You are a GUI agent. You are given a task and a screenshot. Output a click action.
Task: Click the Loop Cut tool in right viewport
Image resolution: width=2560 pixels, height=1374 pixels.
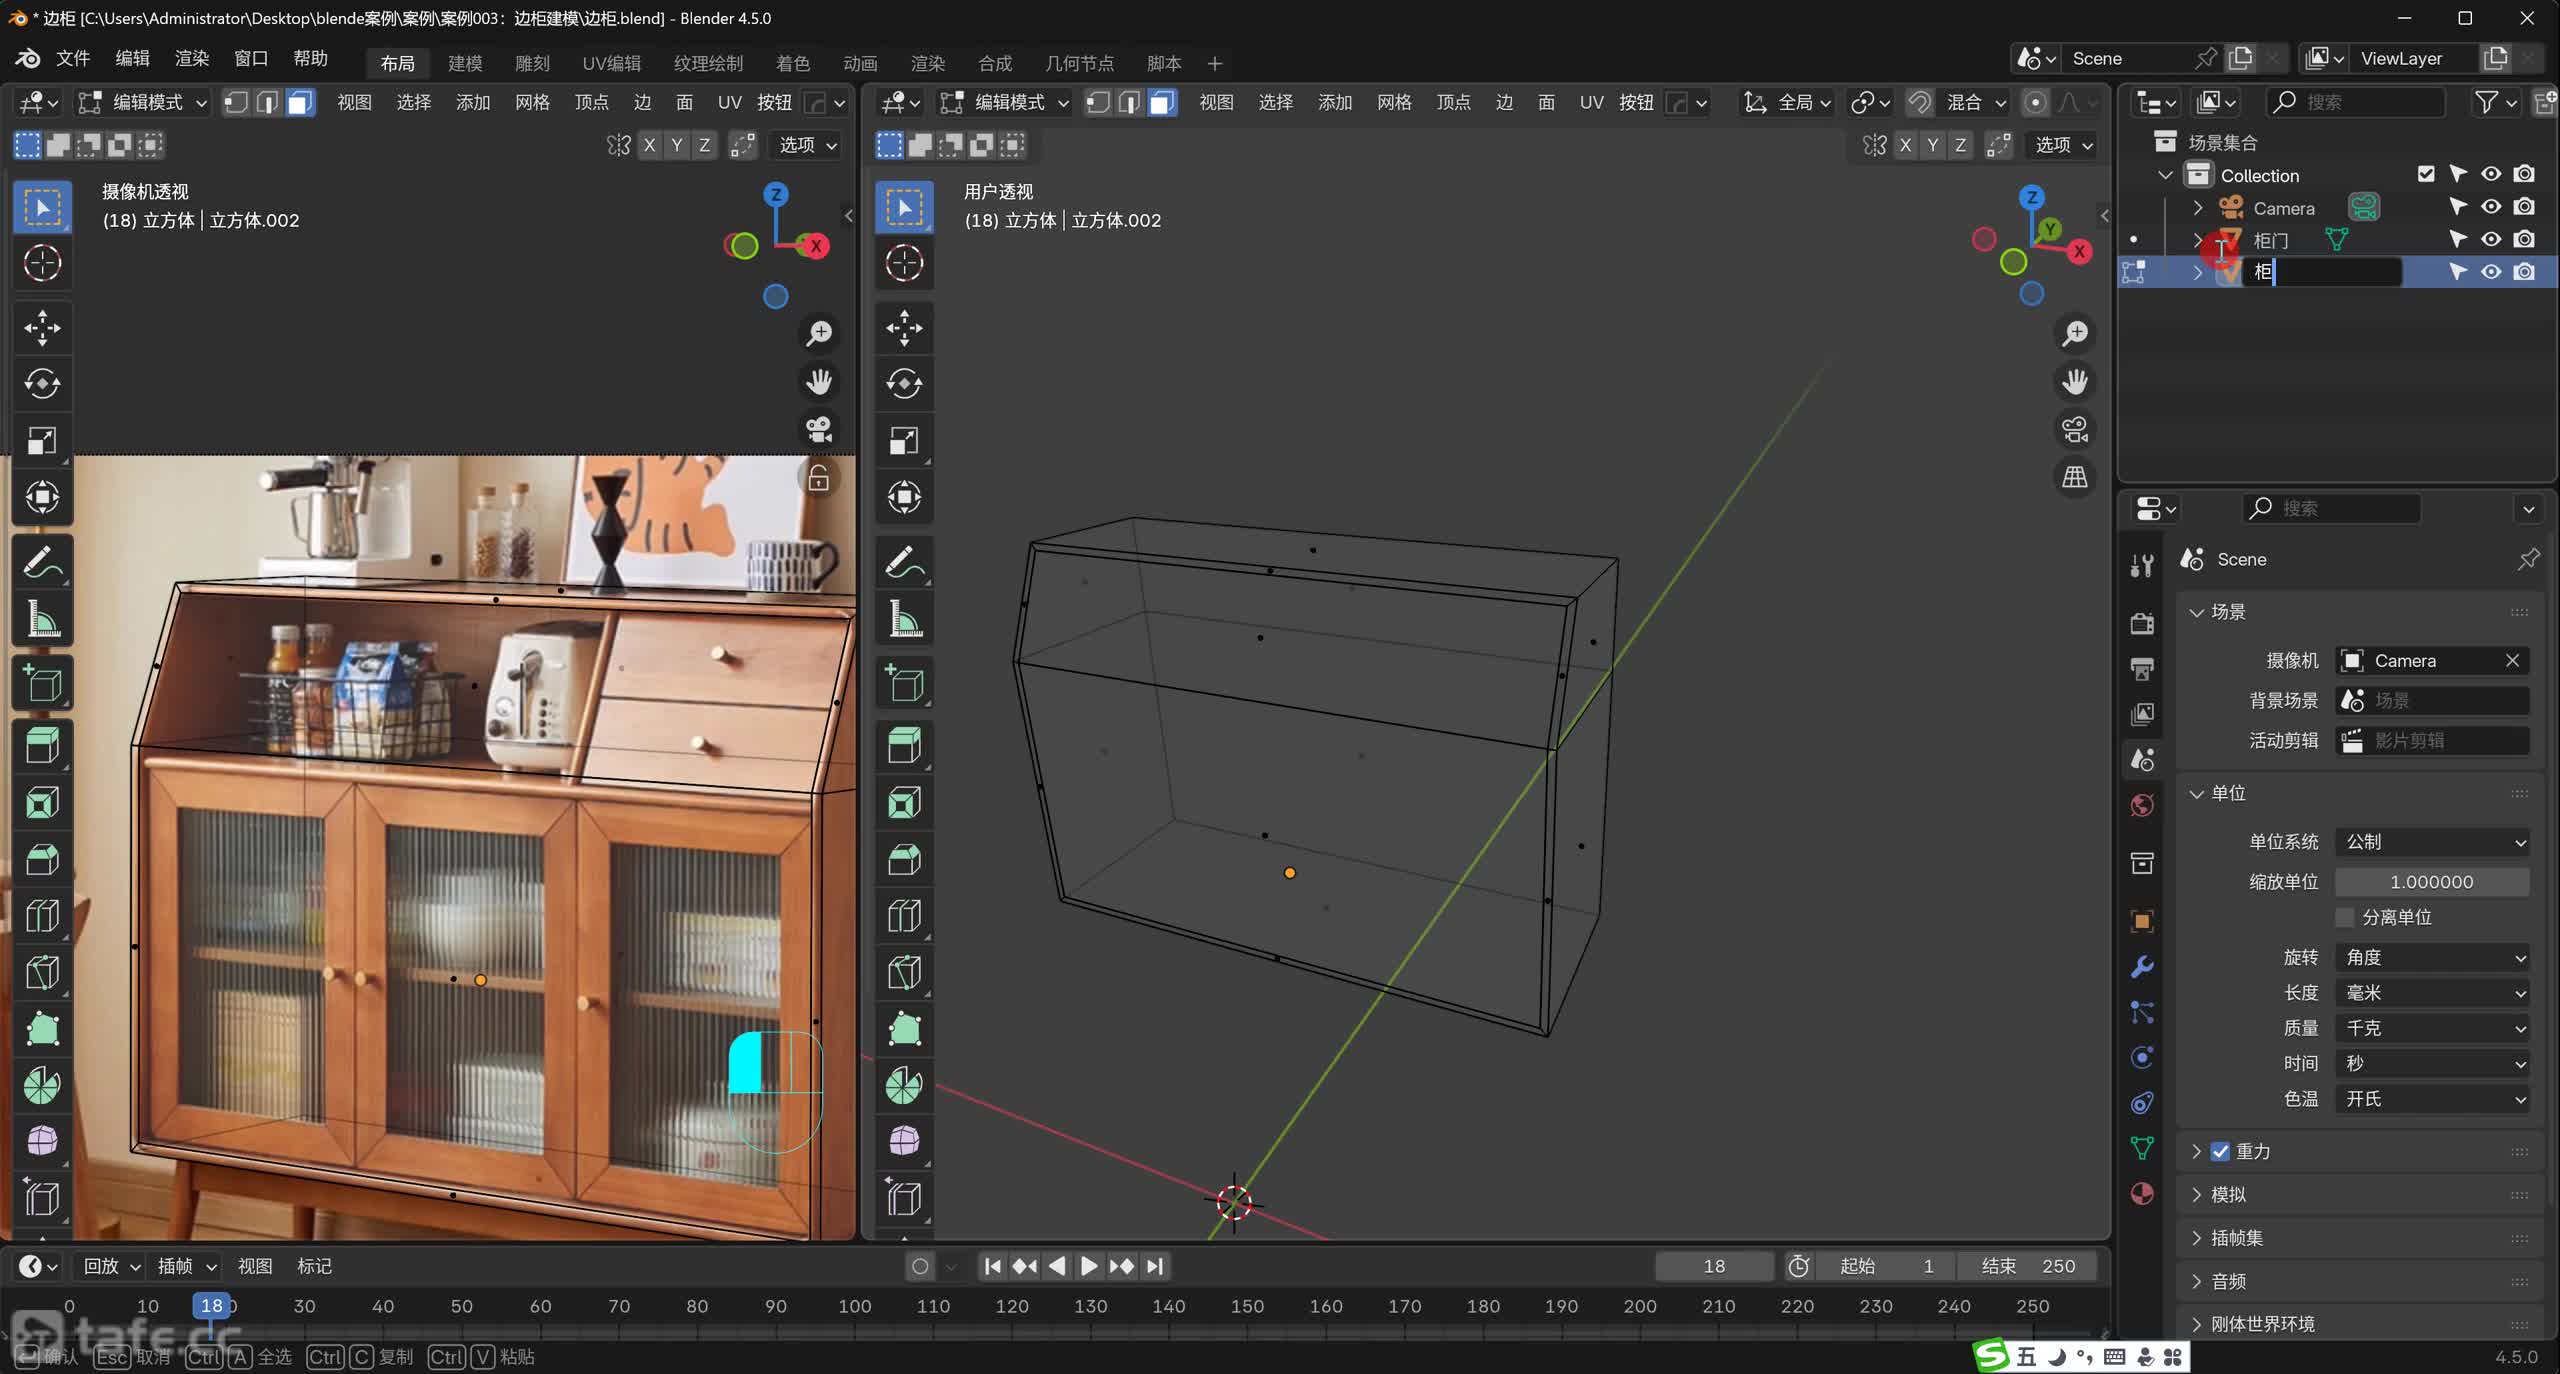click(x=904, y=916)
